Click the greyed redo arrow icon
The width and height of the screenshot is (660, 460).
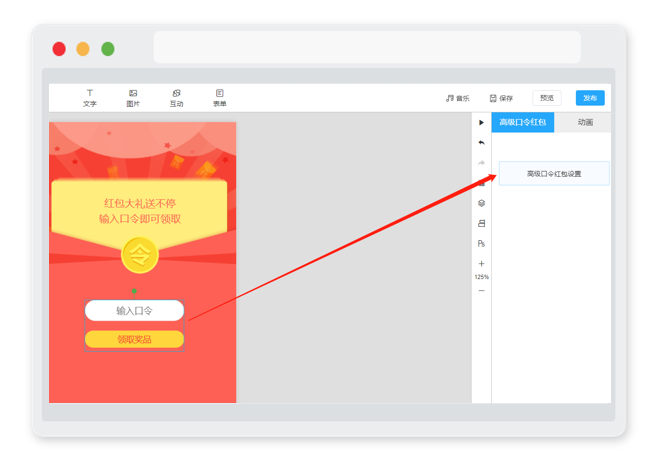[482, 163]
